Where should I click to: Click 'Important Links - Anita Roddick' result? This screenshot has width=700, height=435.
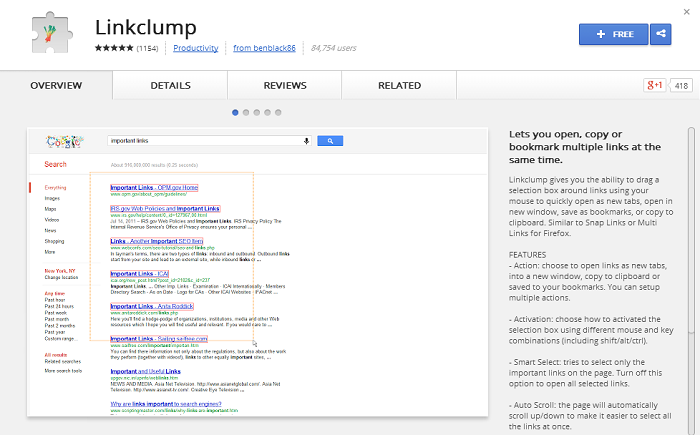(x=152, y=306)
